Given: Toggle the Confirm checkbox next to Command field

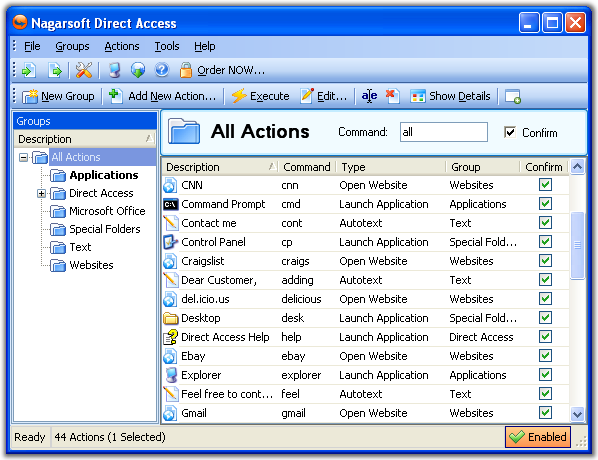Looking at the screenshot, I should tap(510, 132).
